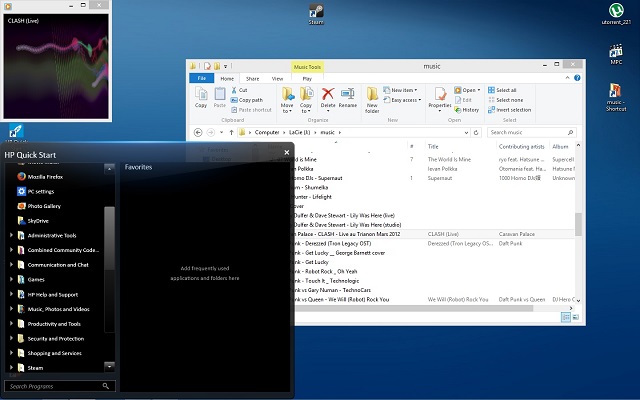Open the address bar history dropdown
The width and height of the screenshot is (640, 400).
[466, 132]
